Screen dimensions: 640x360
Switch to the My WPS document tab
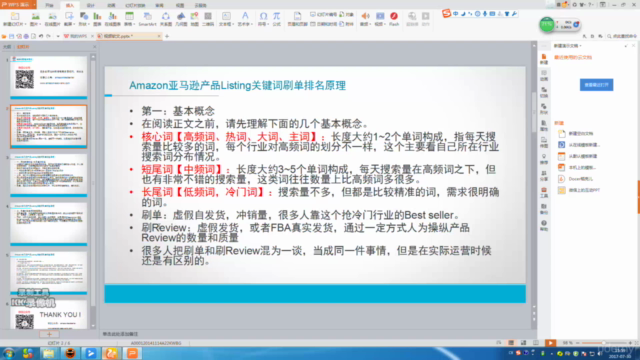click(78, 36)
